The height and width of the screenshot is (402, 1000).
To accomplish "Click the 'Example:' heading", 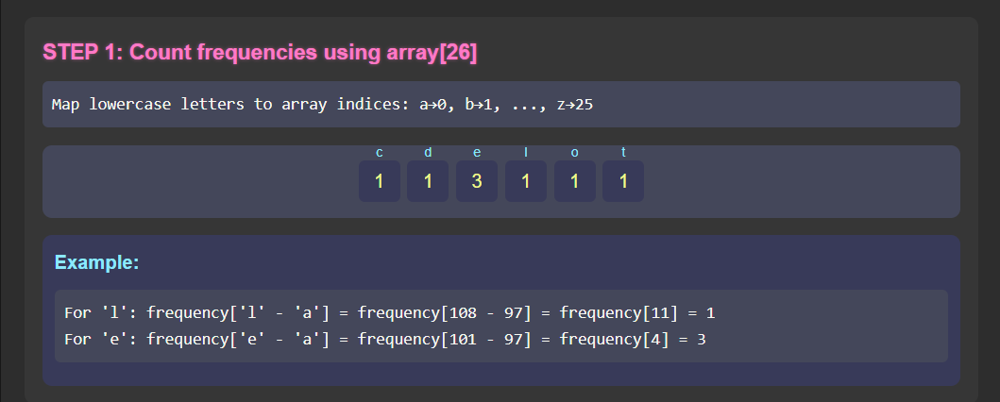I will pyautogui.click(x=97, y=263).
